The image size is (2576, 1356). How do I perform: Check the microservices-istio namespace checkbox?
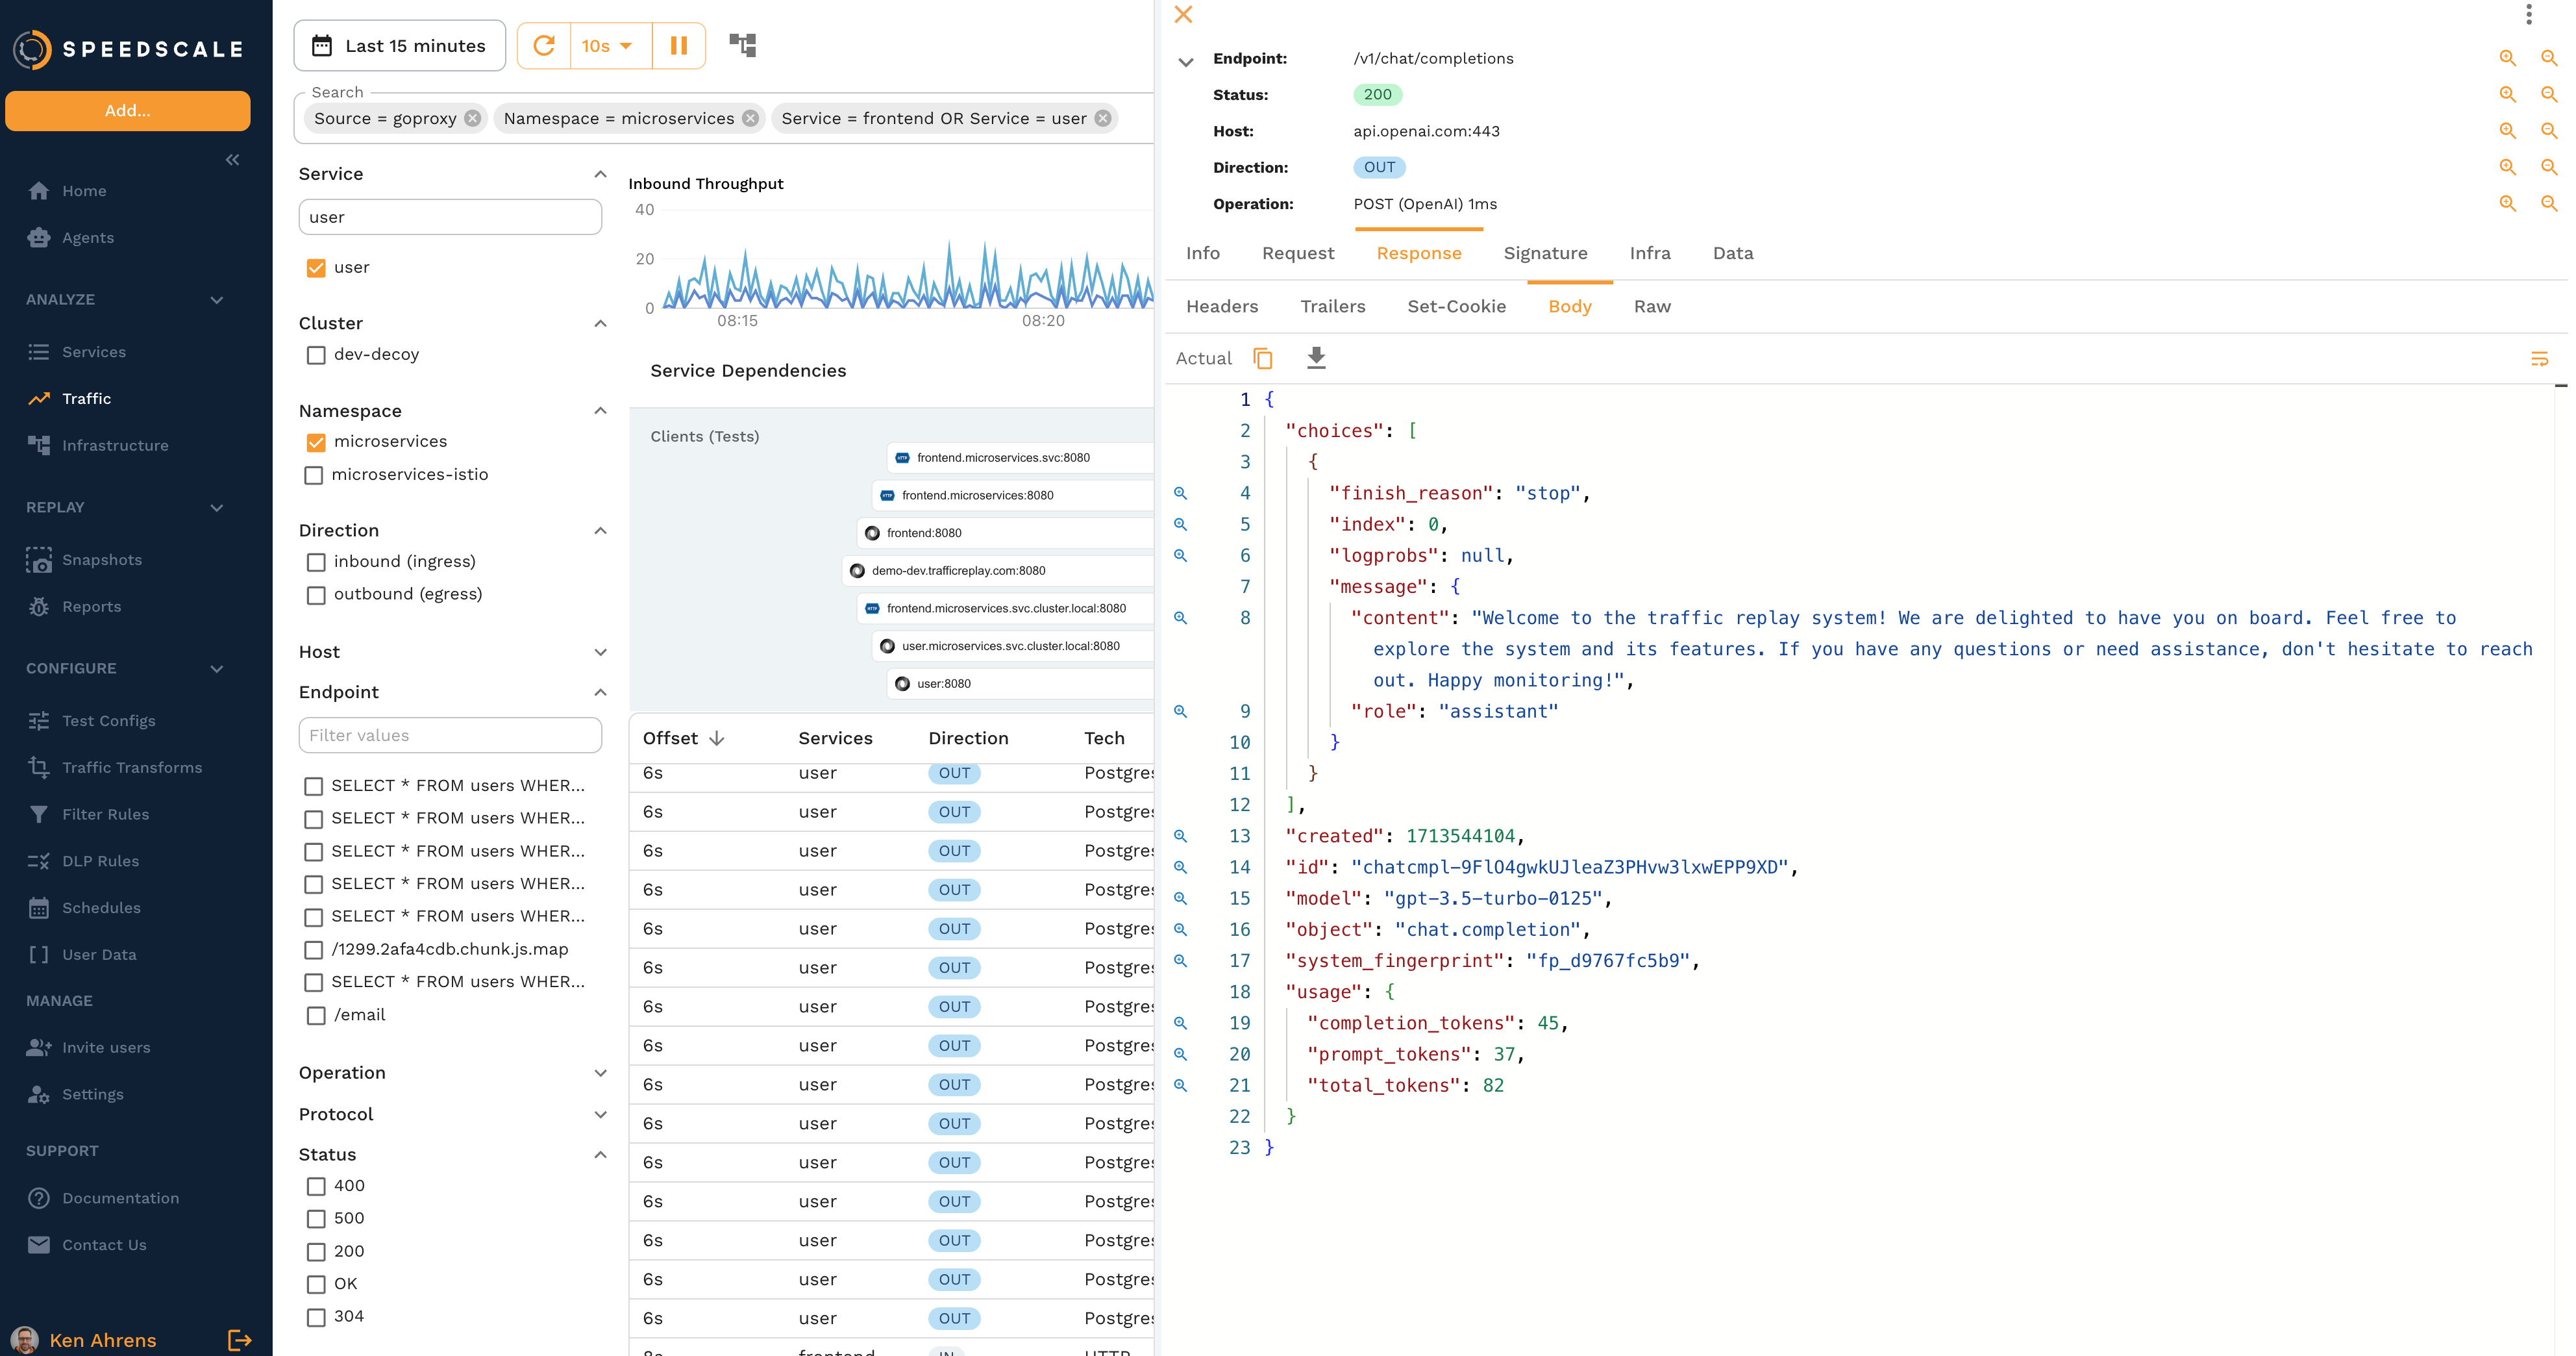point(314,475)
